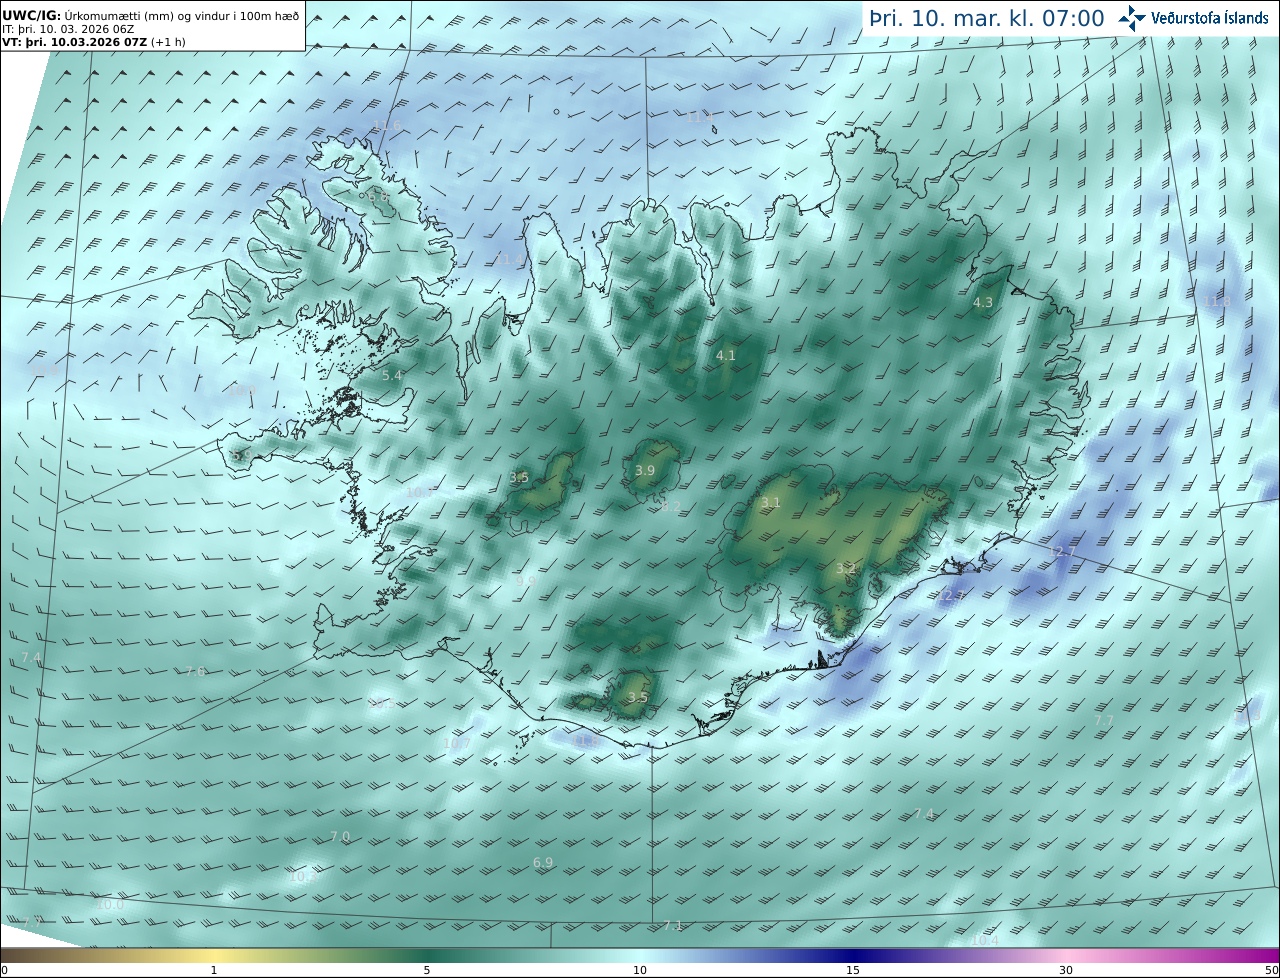The width and height of the screenshot is (1280, 978).
Task: Click the 6.9 value over the southern ocean
Action: point(543,862)
